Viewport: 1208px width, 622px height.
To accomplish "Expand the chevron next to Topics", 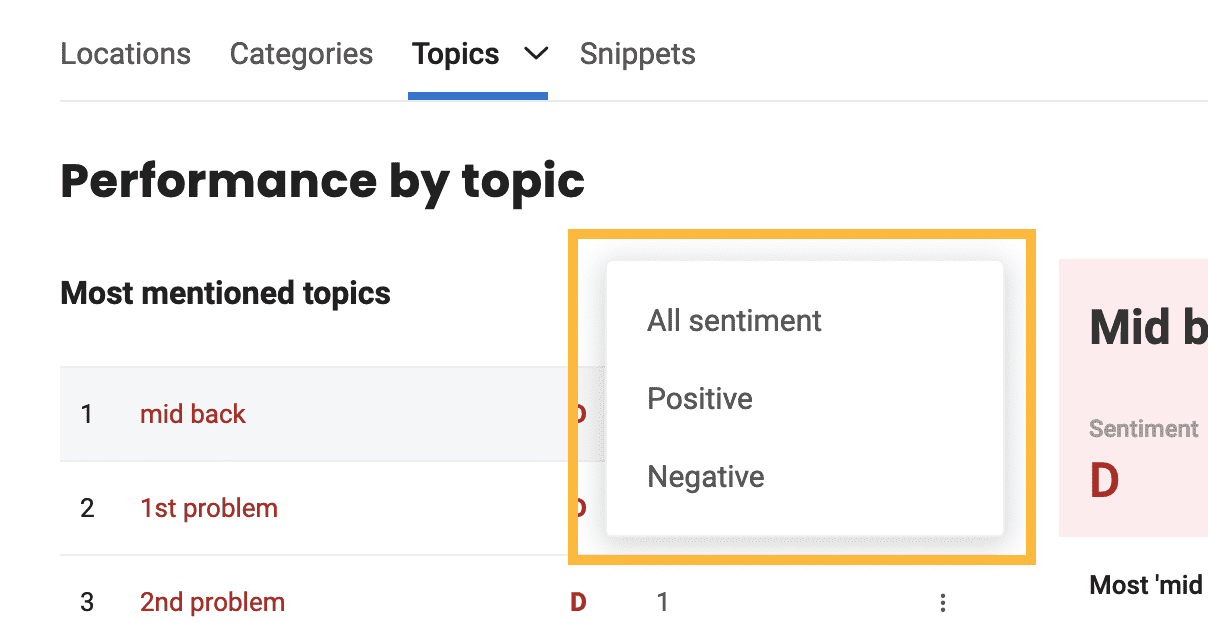I will tap(537, 53).
